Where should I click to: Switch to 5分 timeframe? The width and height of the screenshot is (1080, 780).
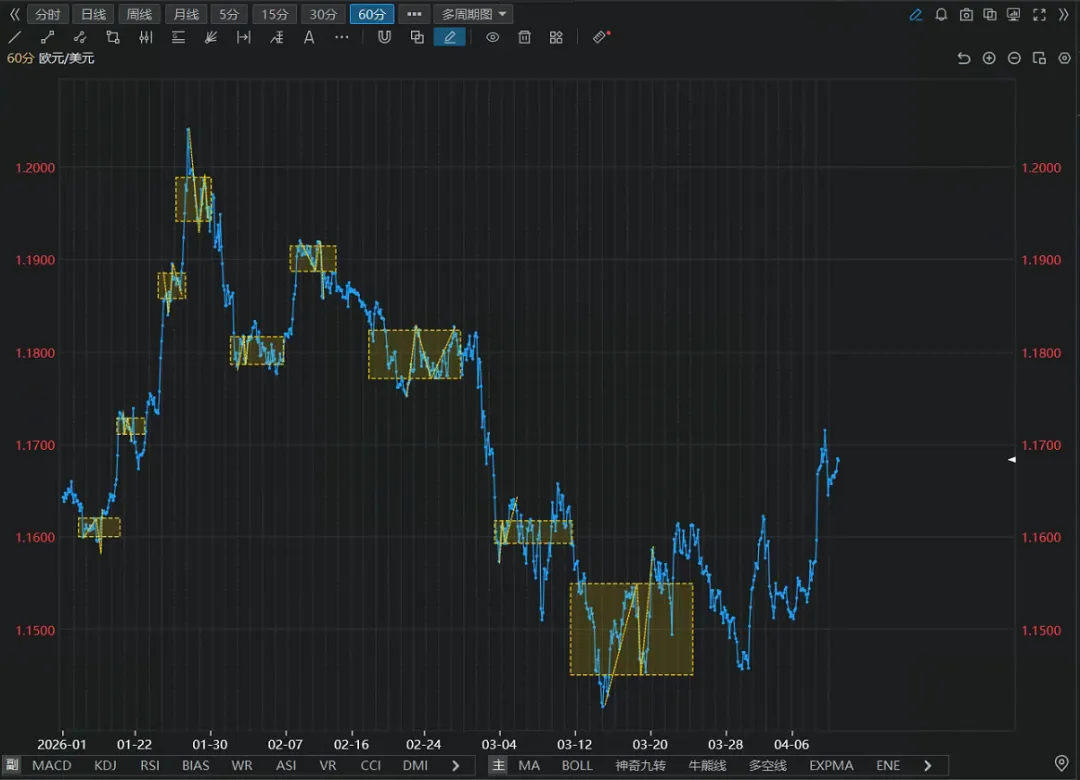tap(229, 14)
